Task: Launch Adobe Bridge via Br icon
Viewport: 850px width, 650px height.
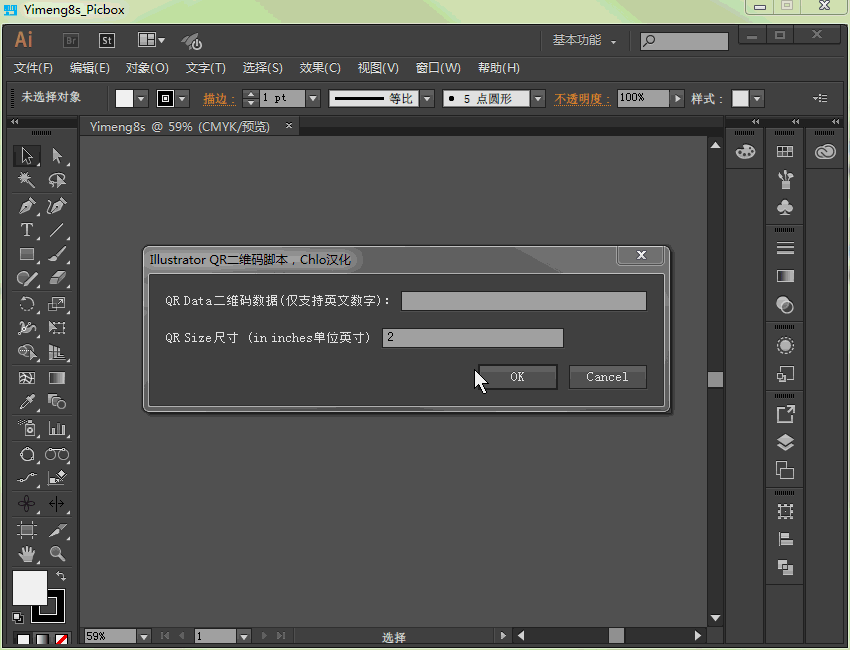Action: [71, 41]
